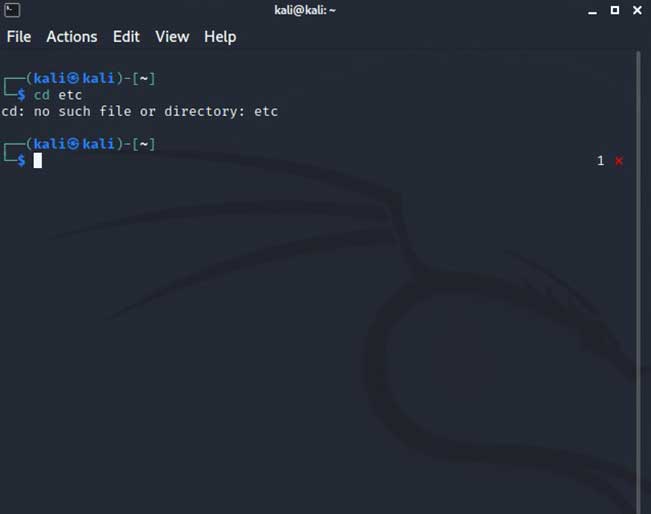Image resolution: width=651 pixels, height=514 pixels.
Task: Click the 'no such file or directory' error line
Action: tap(140, 111)
